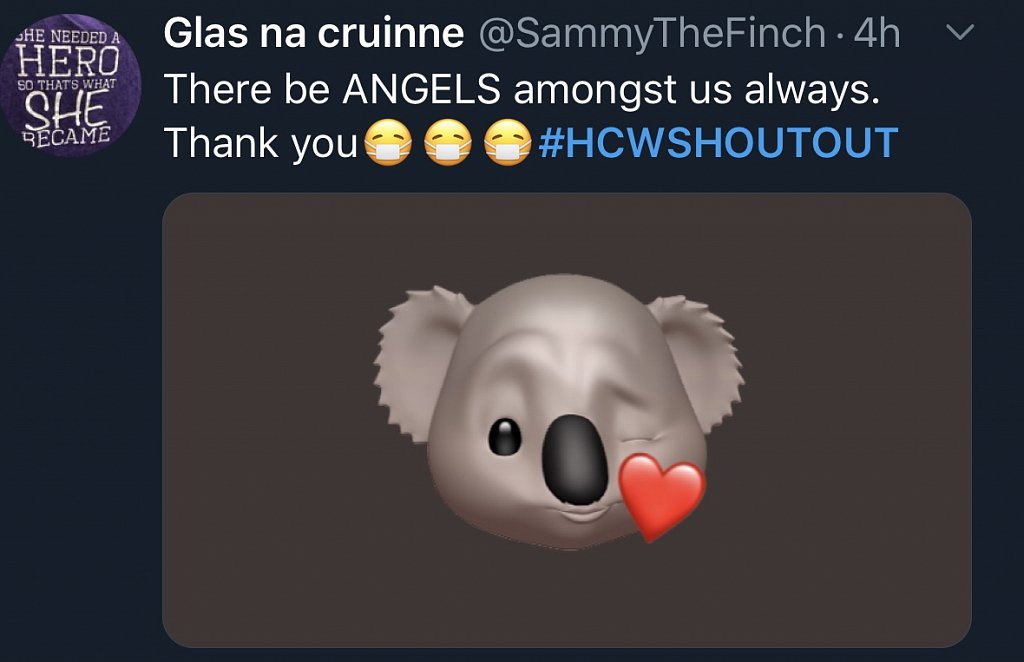Click the first face mask emoji
Image resolution: width=1024 pixels, height=662 pixels.
tap(388, 142)
